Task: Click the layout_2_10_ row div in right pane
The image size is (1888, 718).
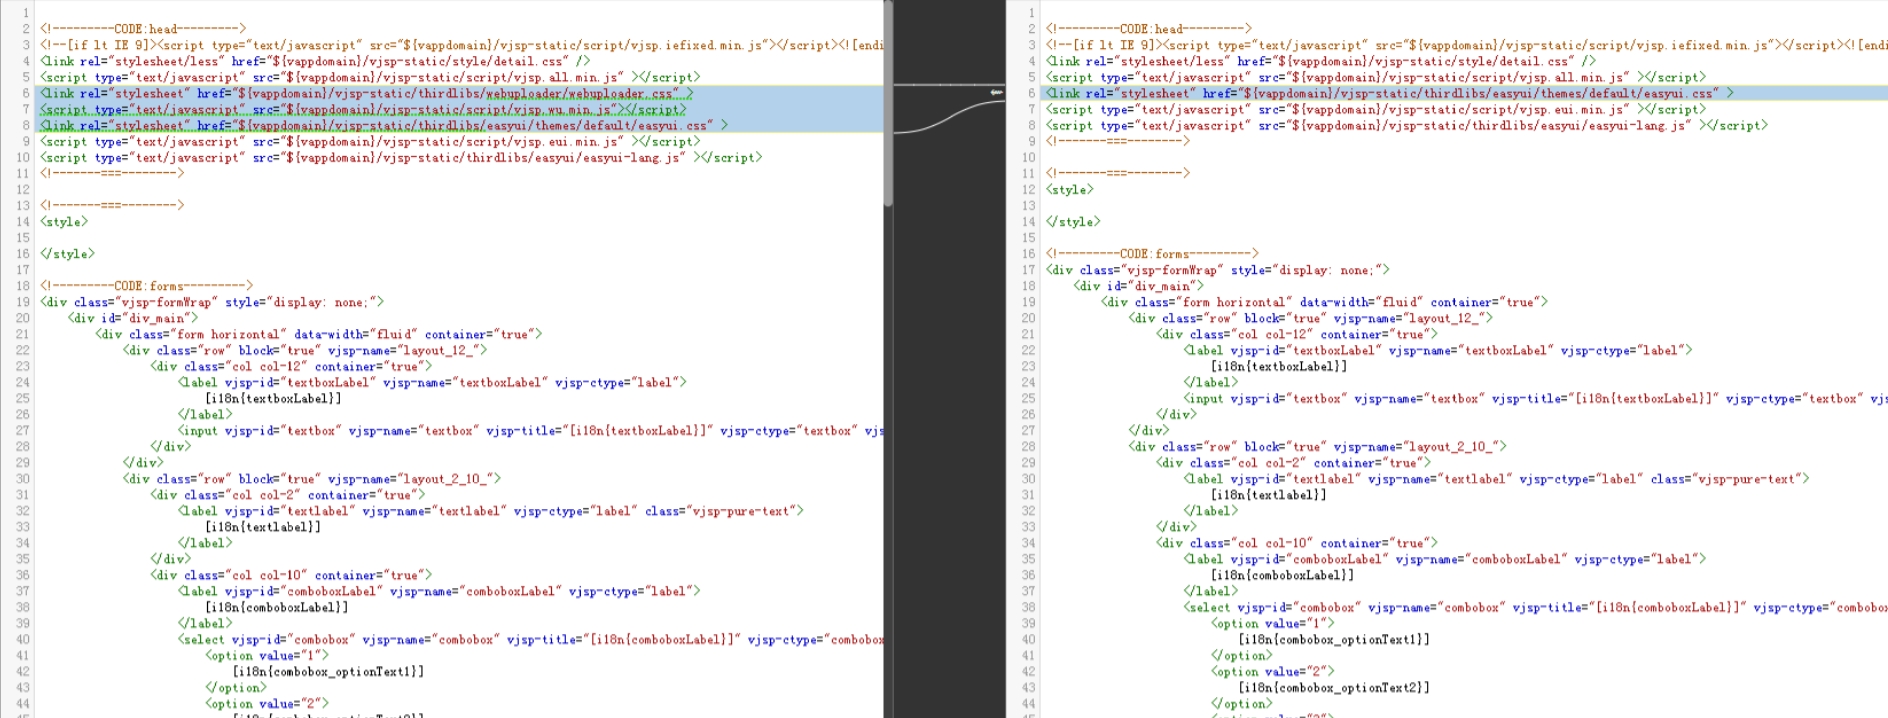Action: point(1318,447)
